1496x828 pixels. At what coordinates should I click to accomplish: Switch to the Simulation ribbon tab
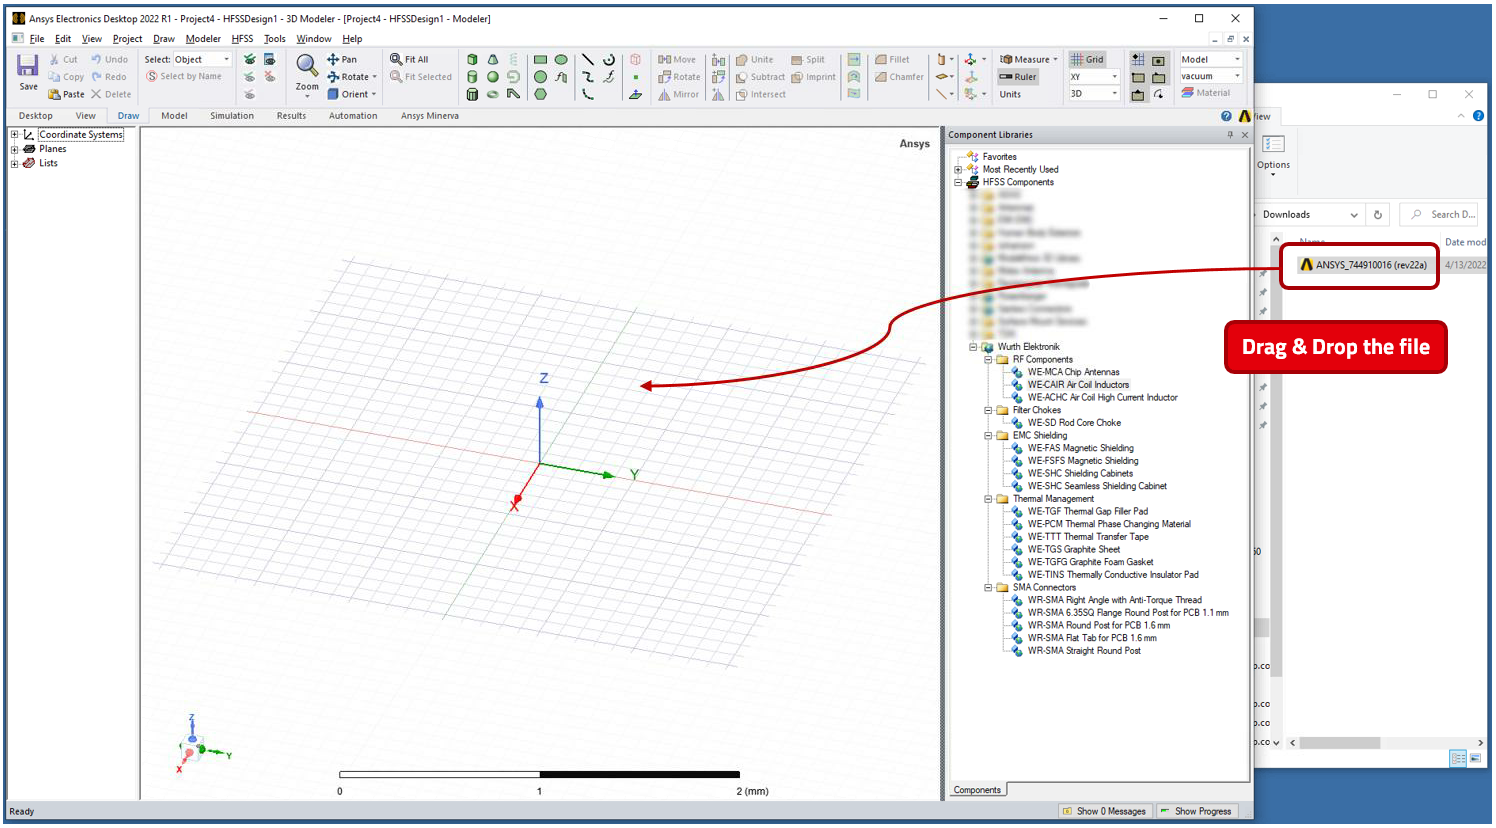pos(231,115)
